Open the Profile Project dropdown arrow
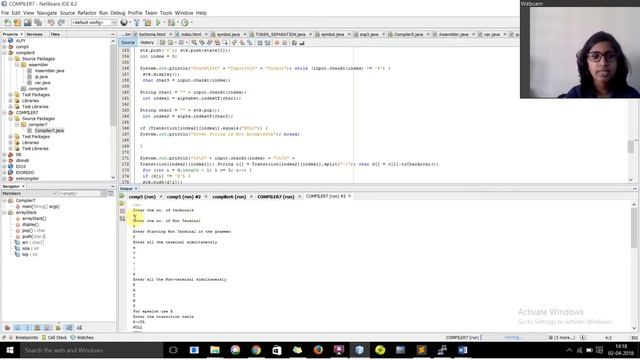The image size is (640, 360). pyautogui.click(x=191, y=23)
